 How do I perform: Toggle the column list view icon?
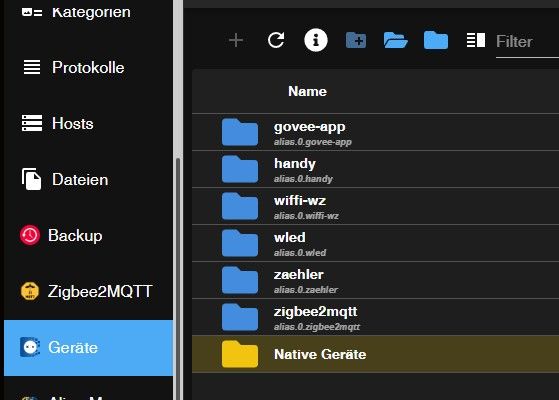click(x=476, y=40)
